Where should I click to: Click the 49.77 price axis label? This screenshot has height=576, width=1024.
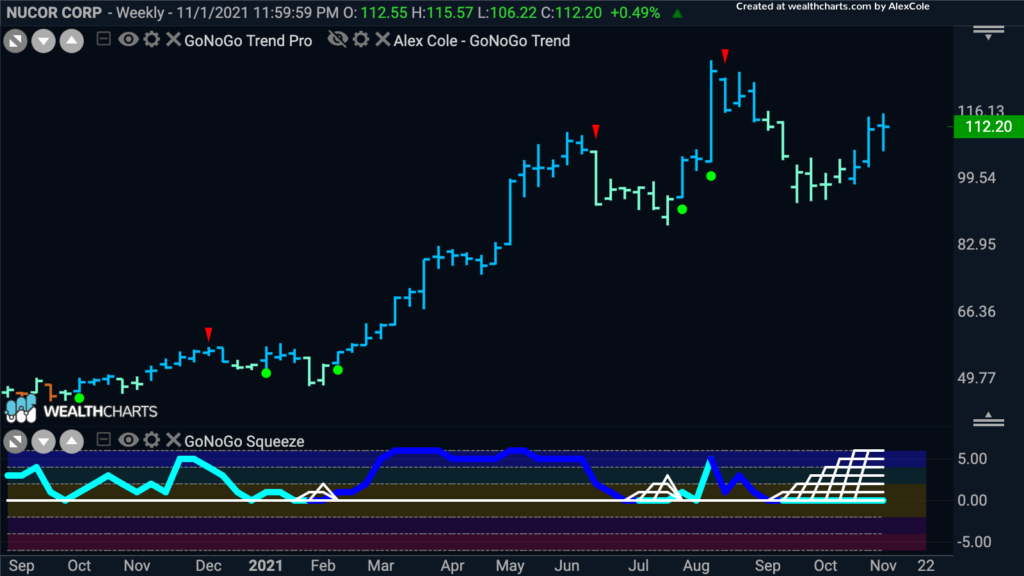point(976,378)
